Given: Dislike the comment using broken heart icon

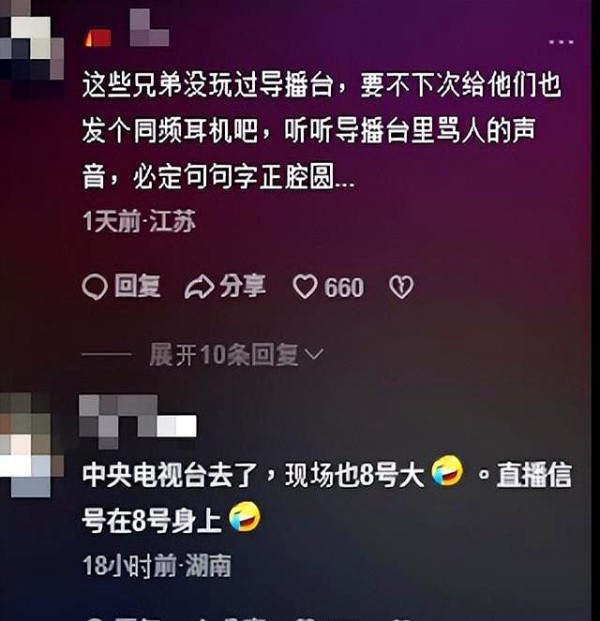Looking at the screenshot, I should [x=401, y=287].
